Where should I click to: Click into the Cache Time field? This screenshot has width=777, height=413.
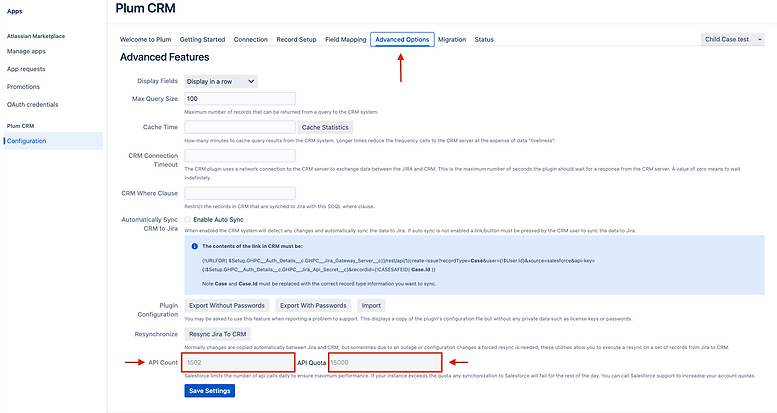click(240, 127)
